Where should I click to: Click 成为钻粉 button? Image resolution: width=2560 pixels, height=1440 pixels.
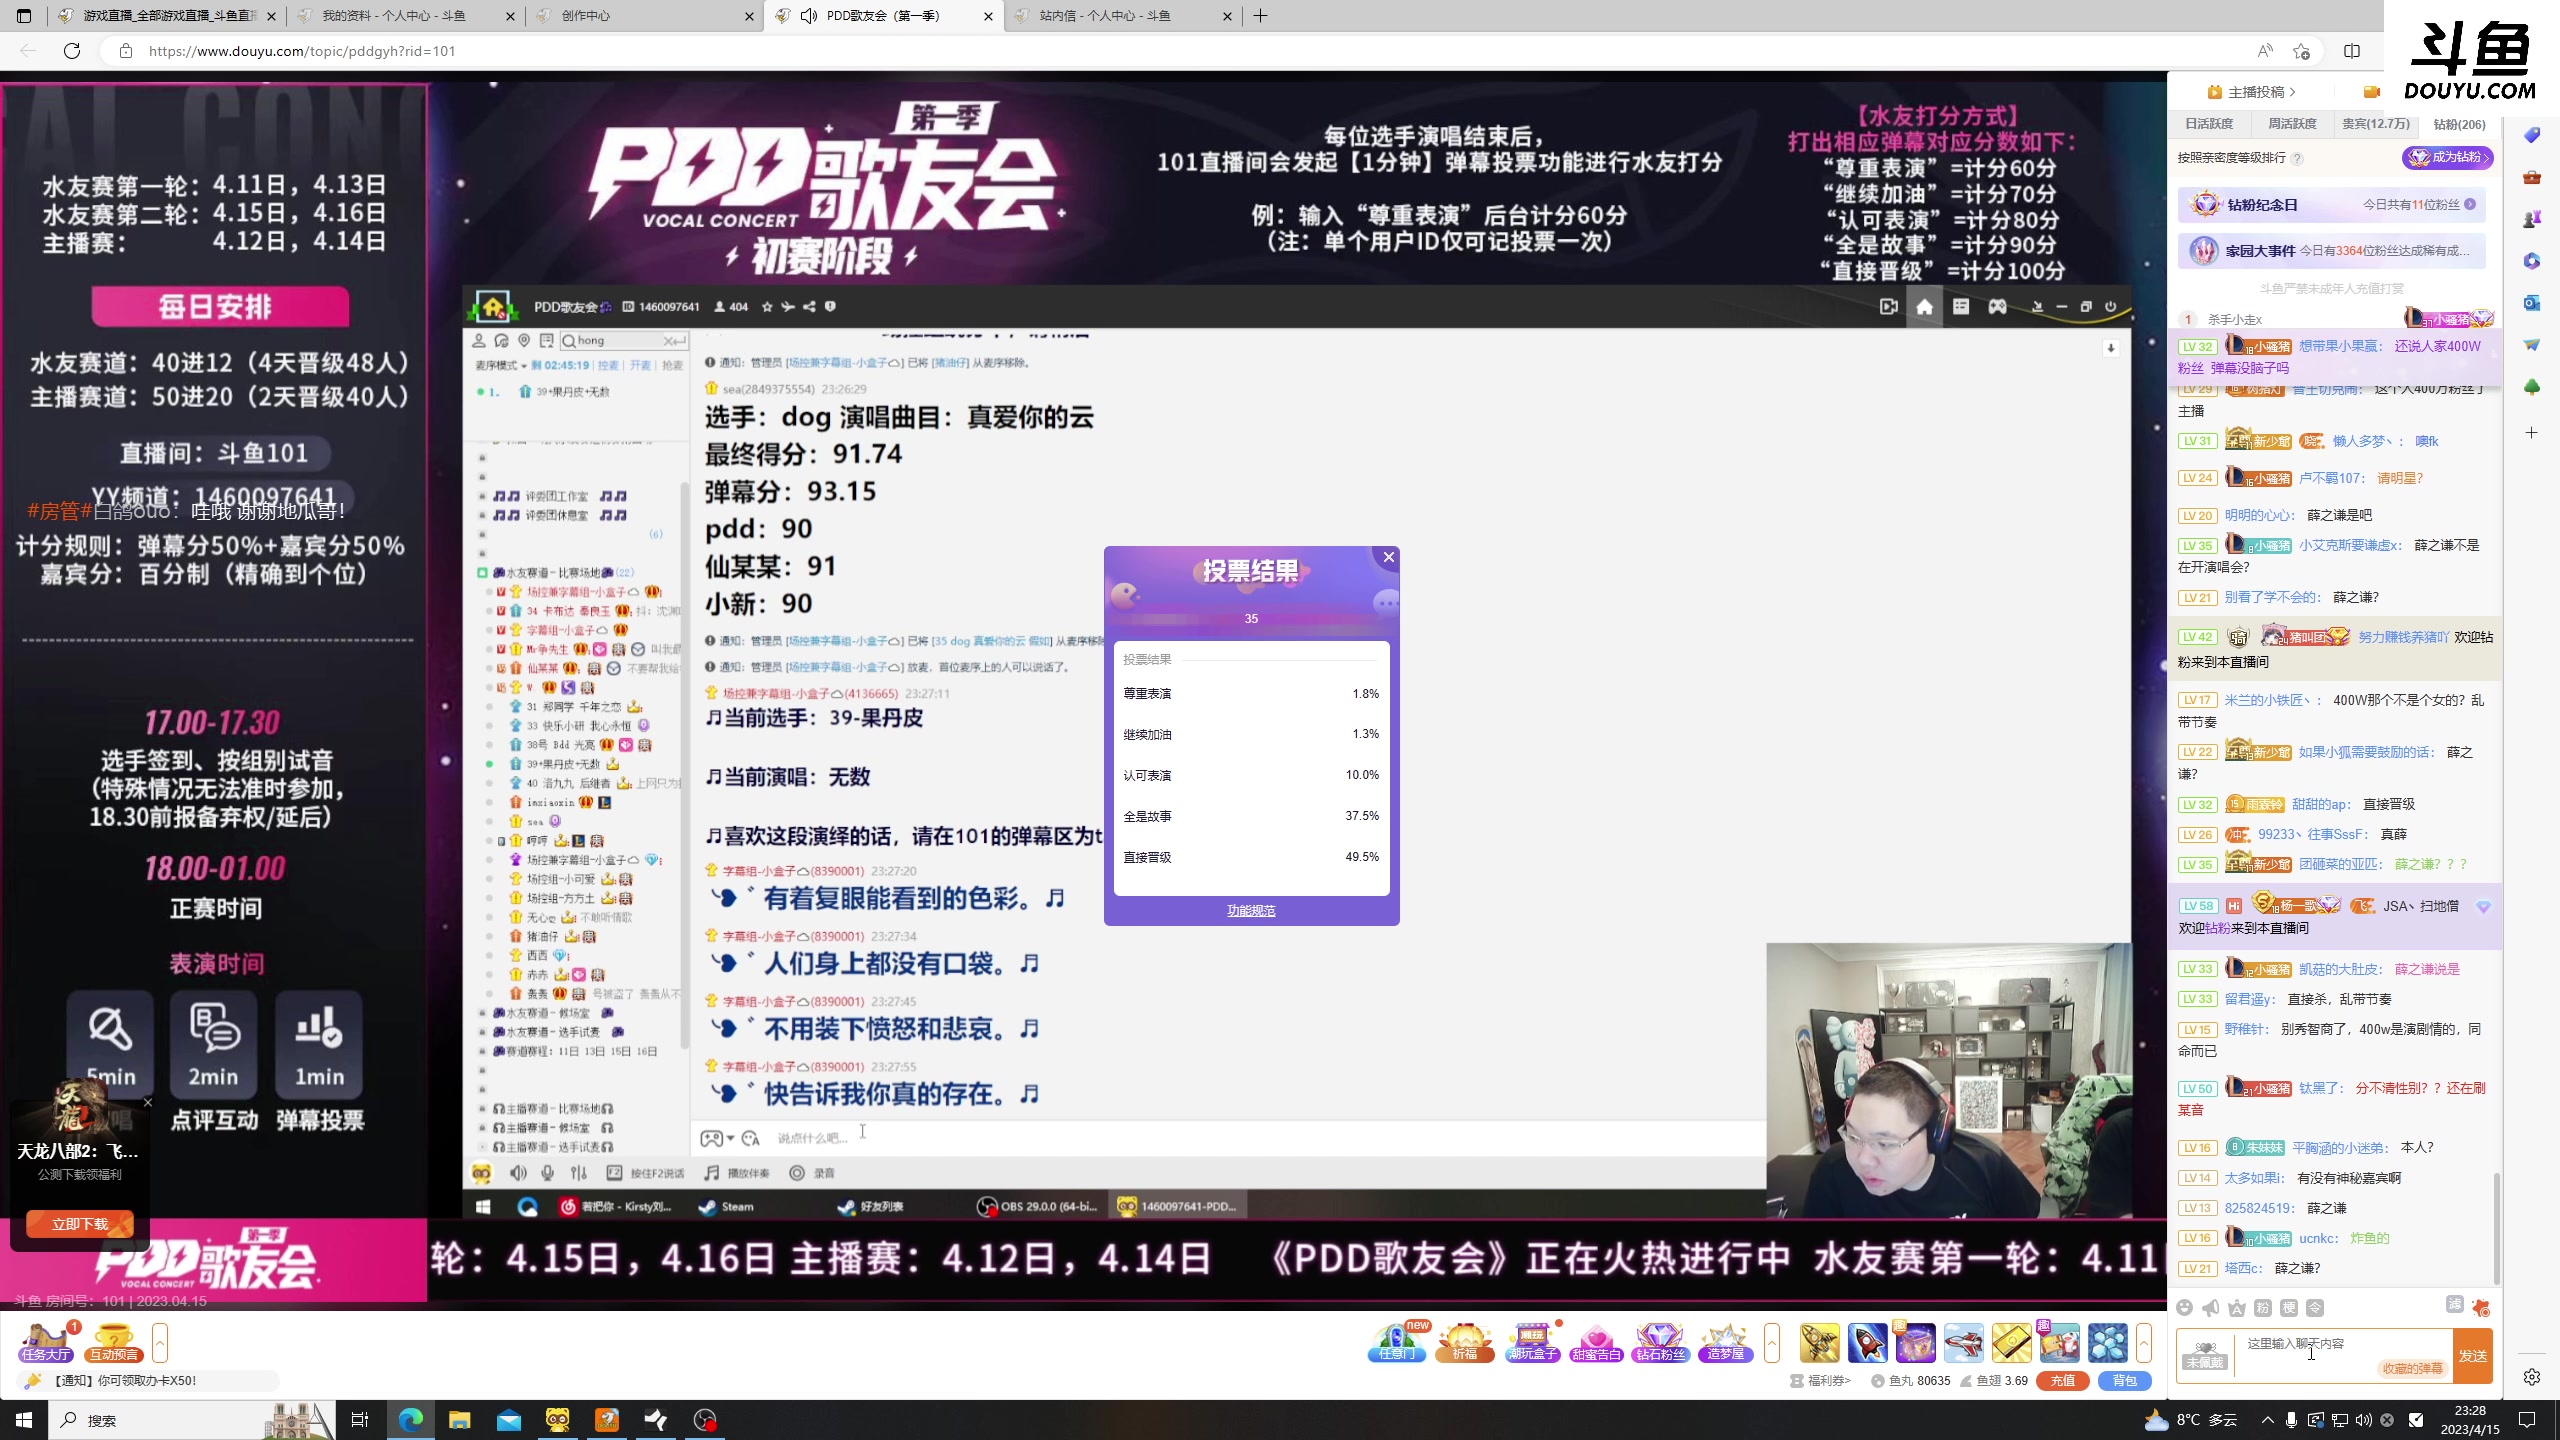pos(2447,157)
